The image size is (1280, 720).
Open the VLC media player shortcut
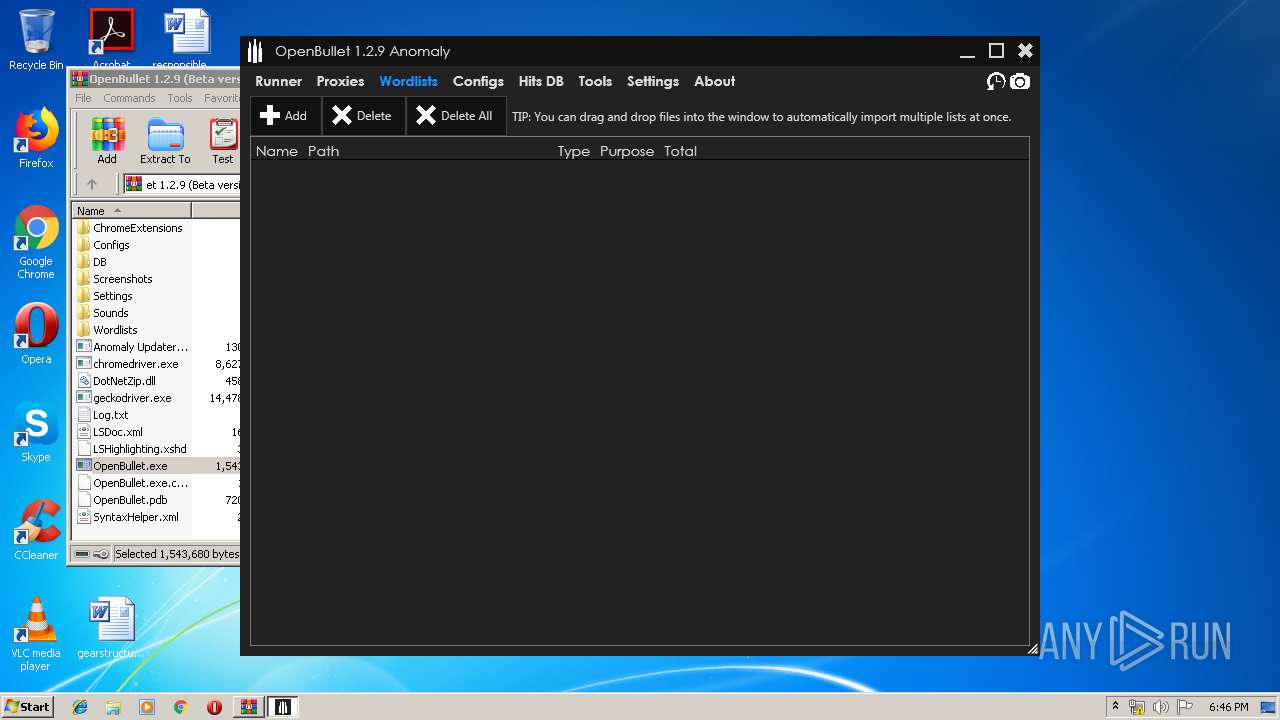point(36,634)
